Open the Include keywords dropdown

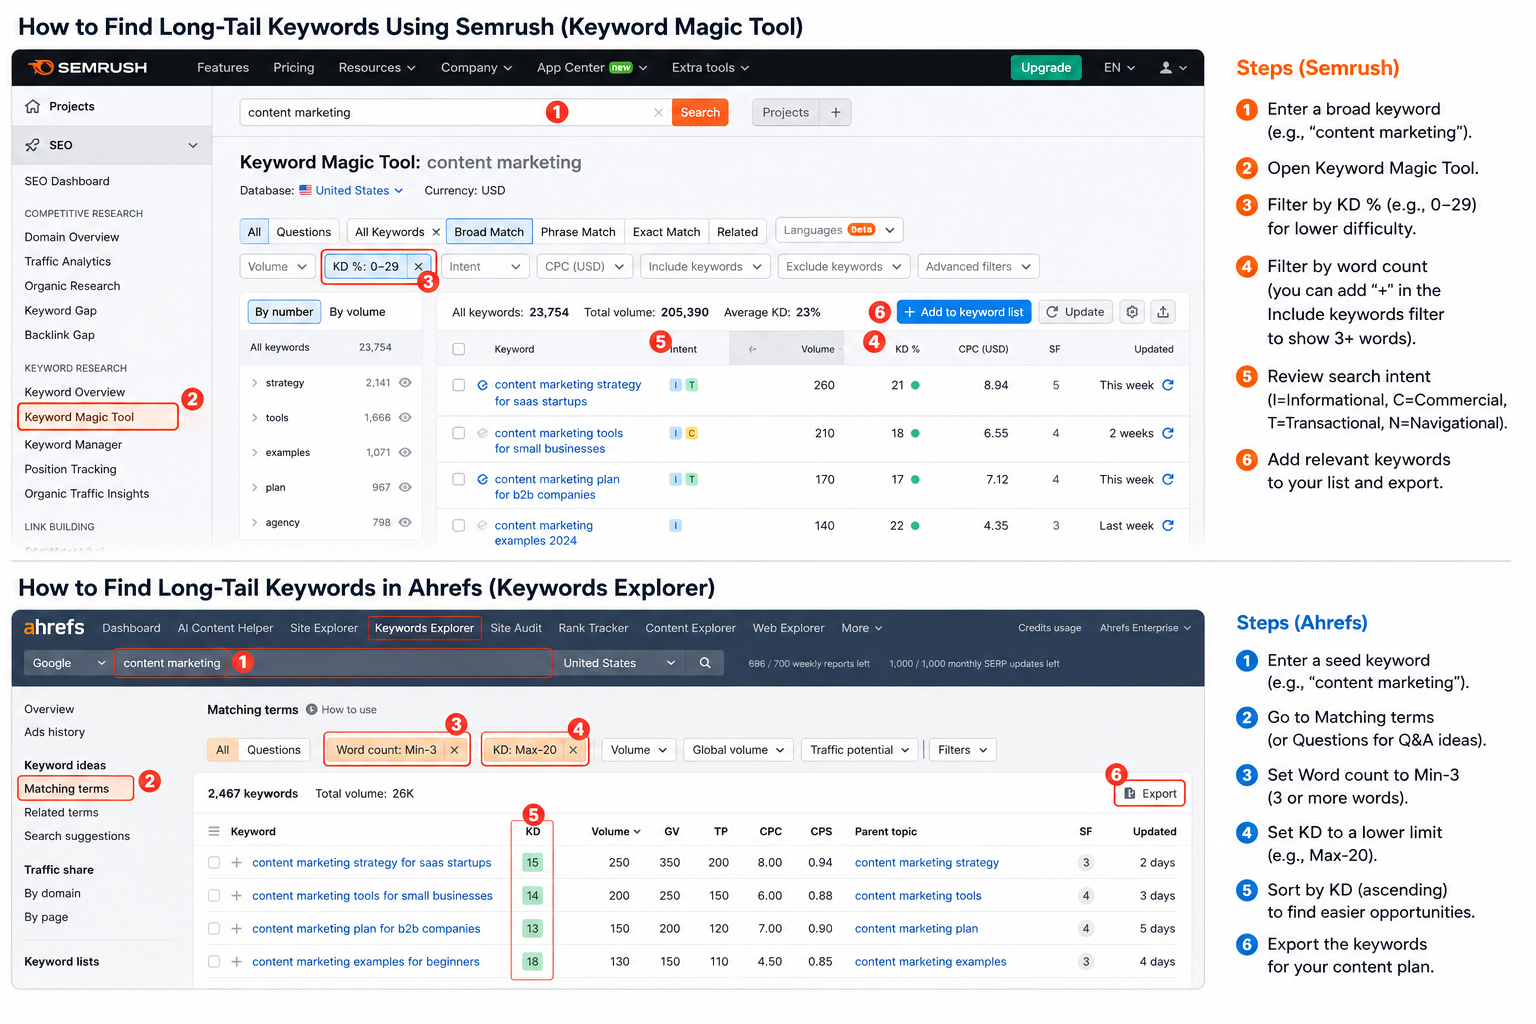(705, 267)
